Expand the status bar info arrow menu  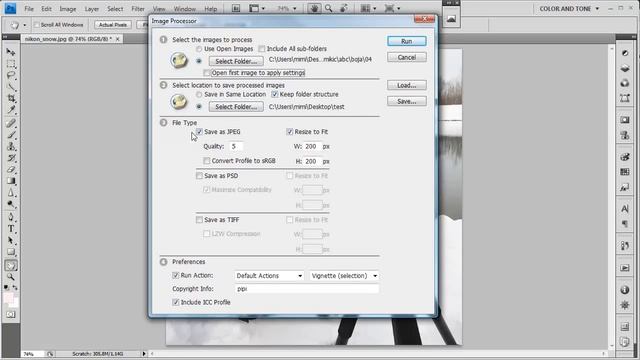point(144,354)
